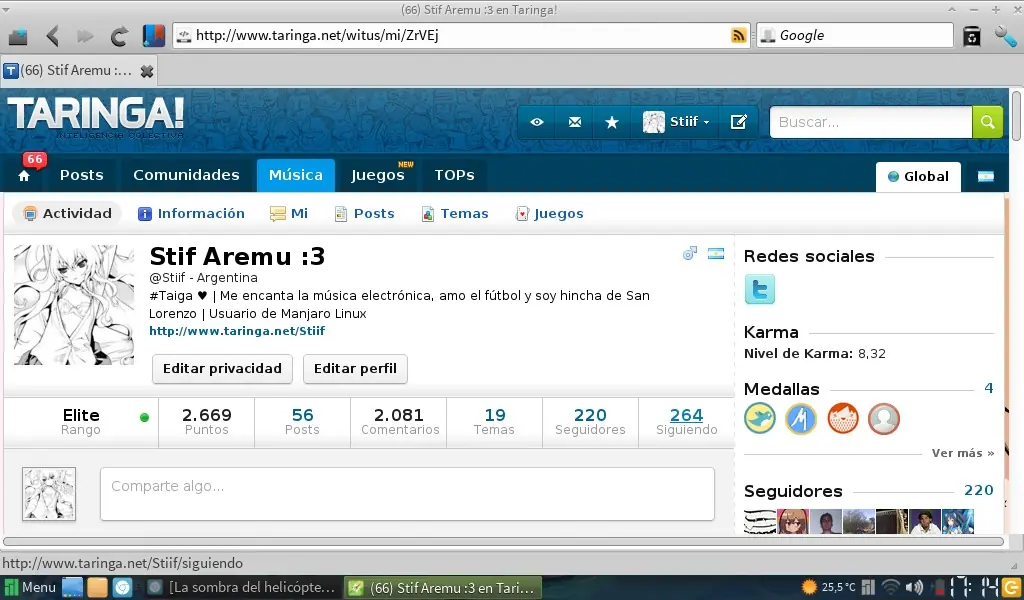Click the Google search box in toolbar
The image size is (1024, 600).
pos(855,35)
